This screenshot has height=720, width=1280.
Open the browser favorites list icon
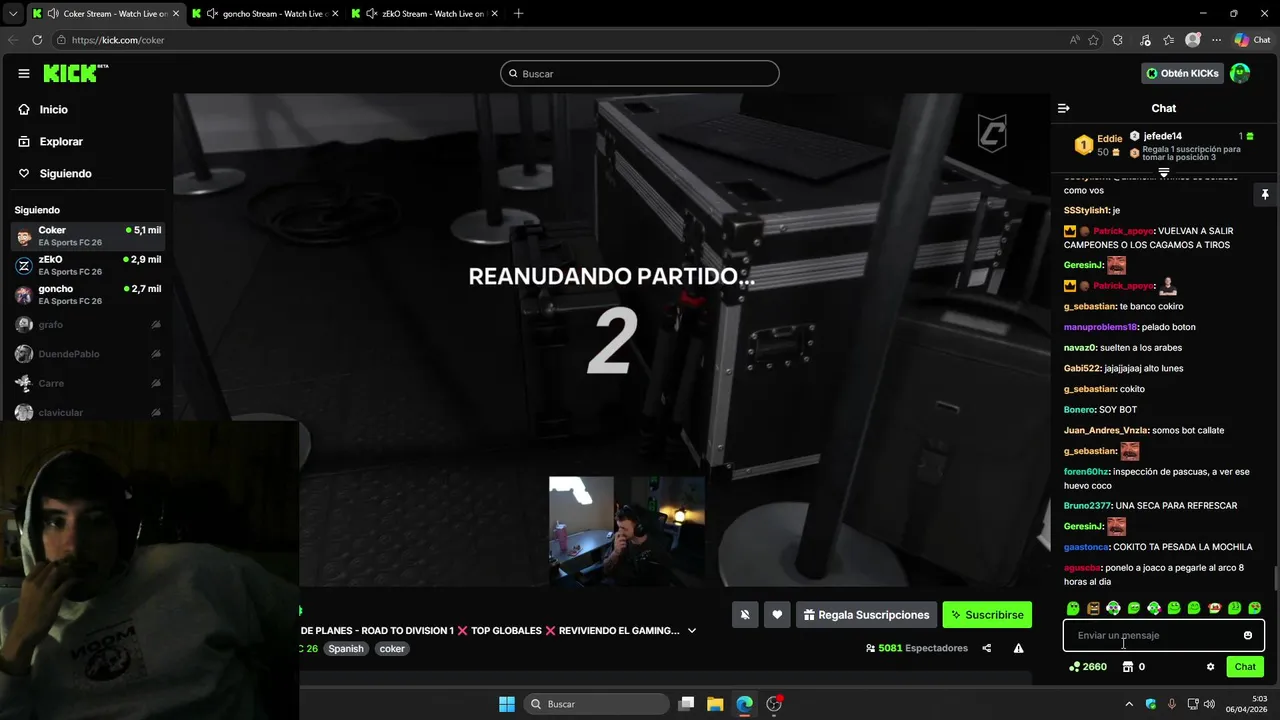(1168, 40)
